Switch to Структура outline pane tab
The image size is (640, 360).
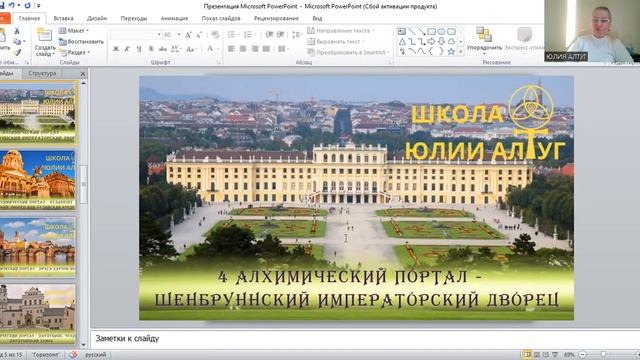click(42, 73)
